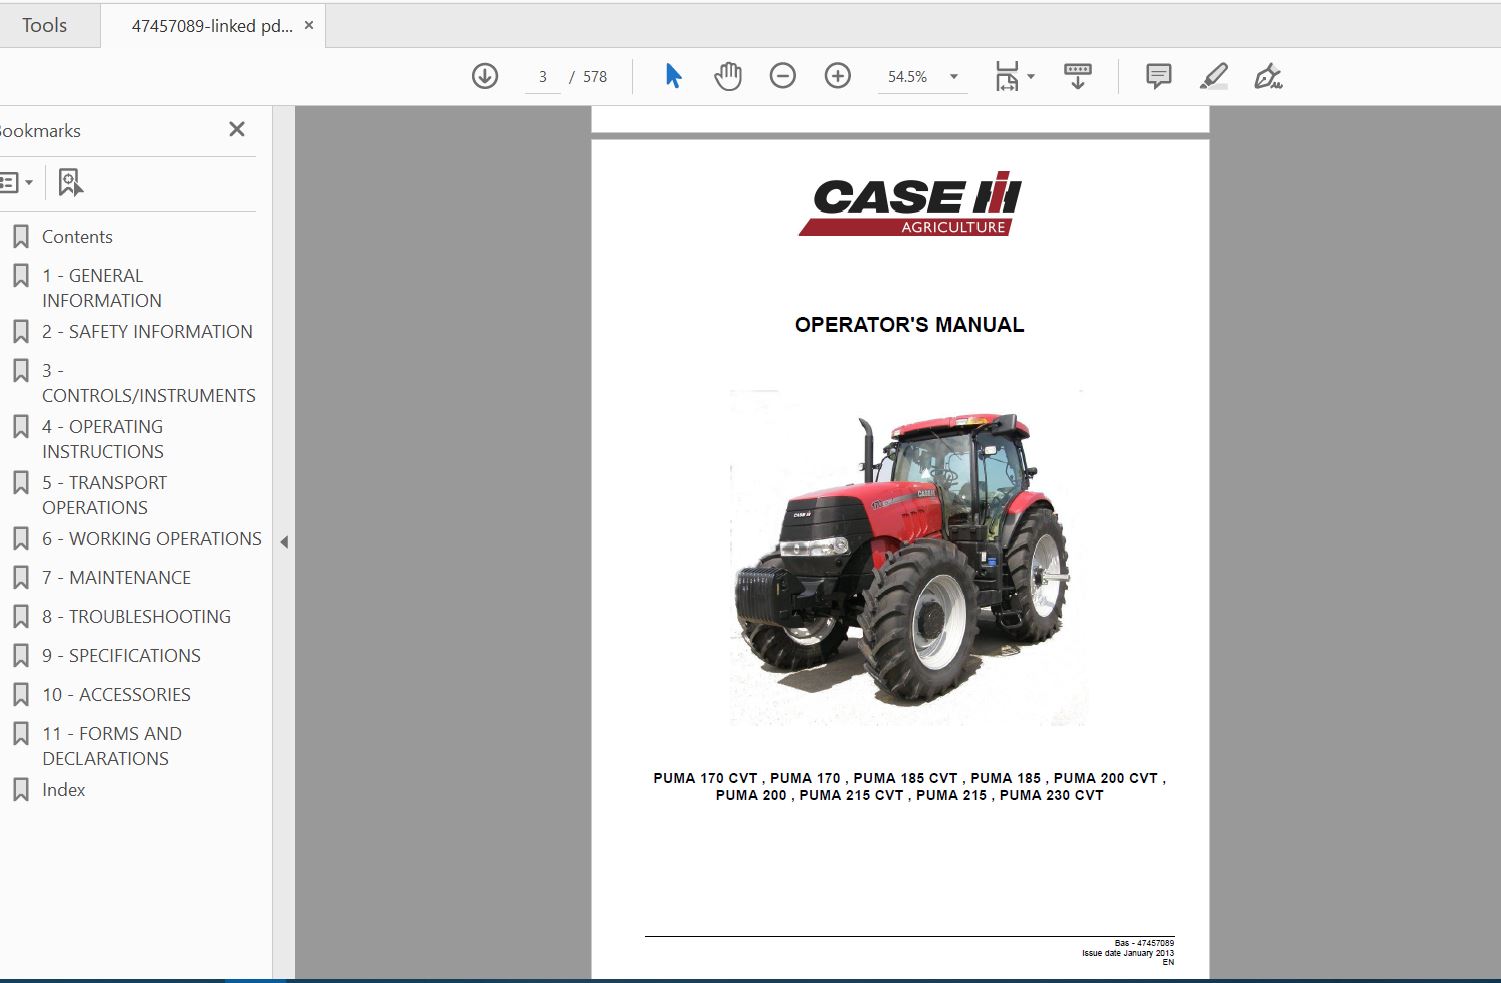Jump to 4 - OPERATING INSTRUCTIONS bookmark

coord(102,439)
